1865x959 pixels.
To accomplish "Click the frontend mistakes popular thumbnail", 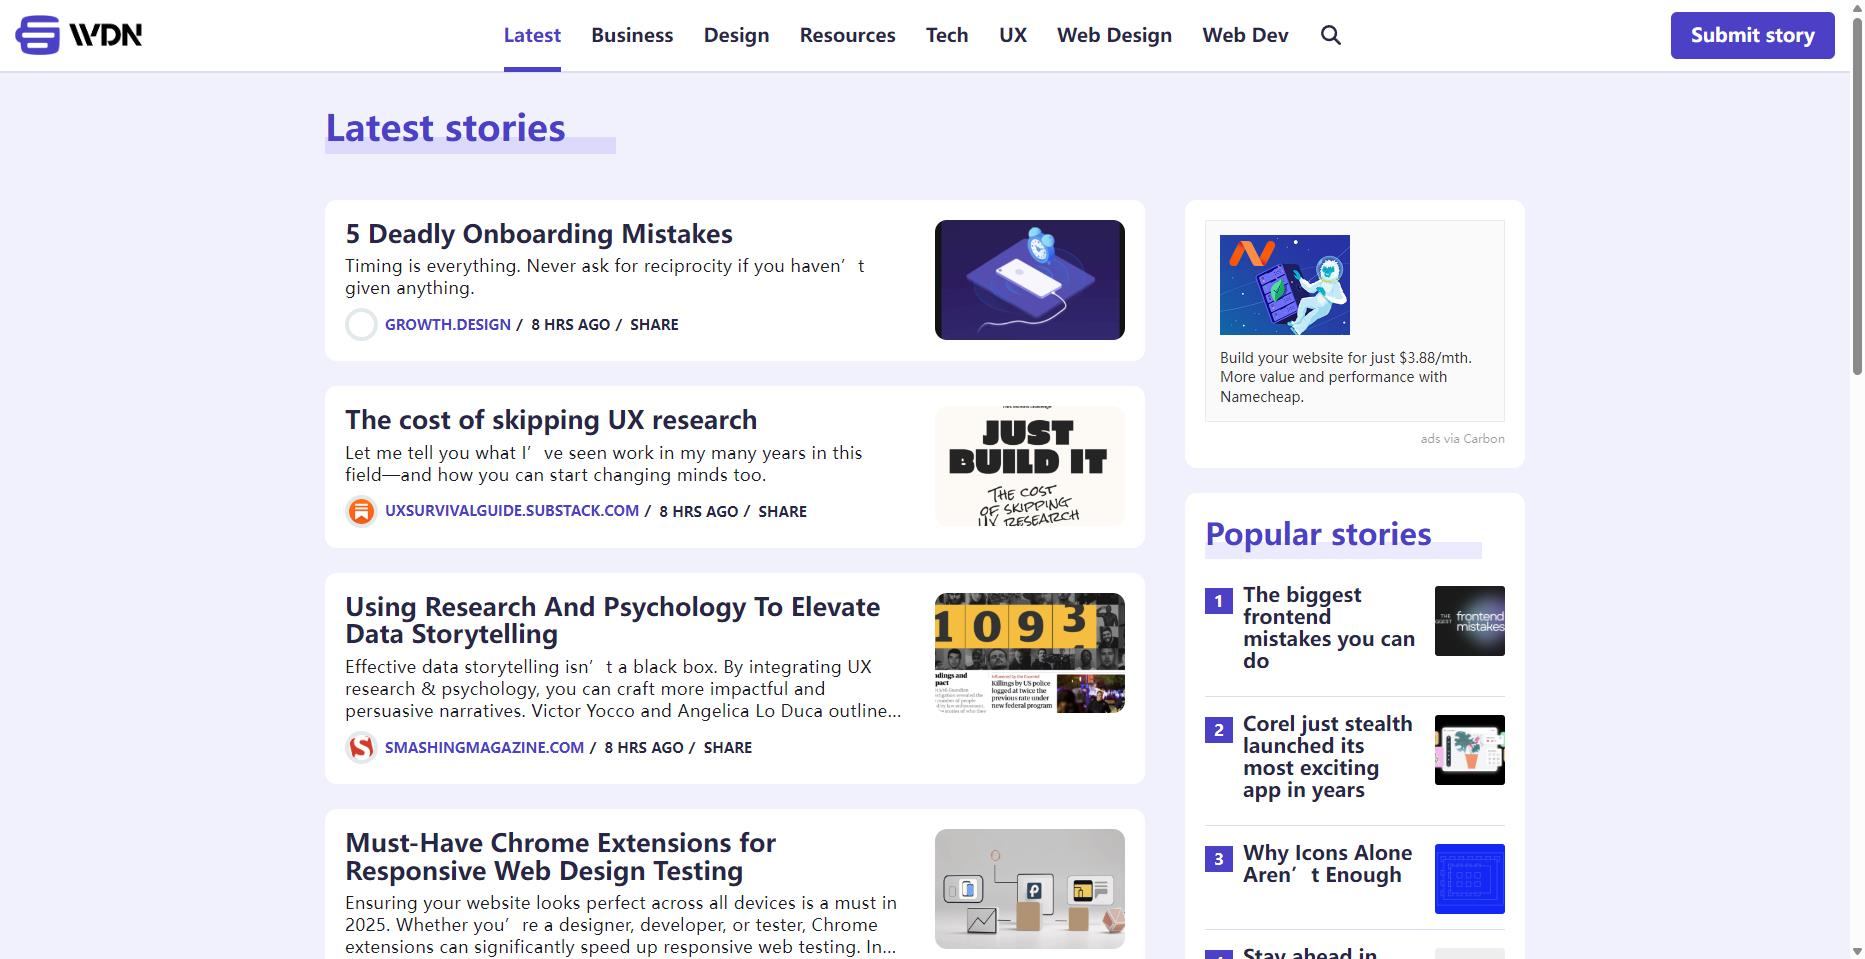I will click(x=1470, y=621).
